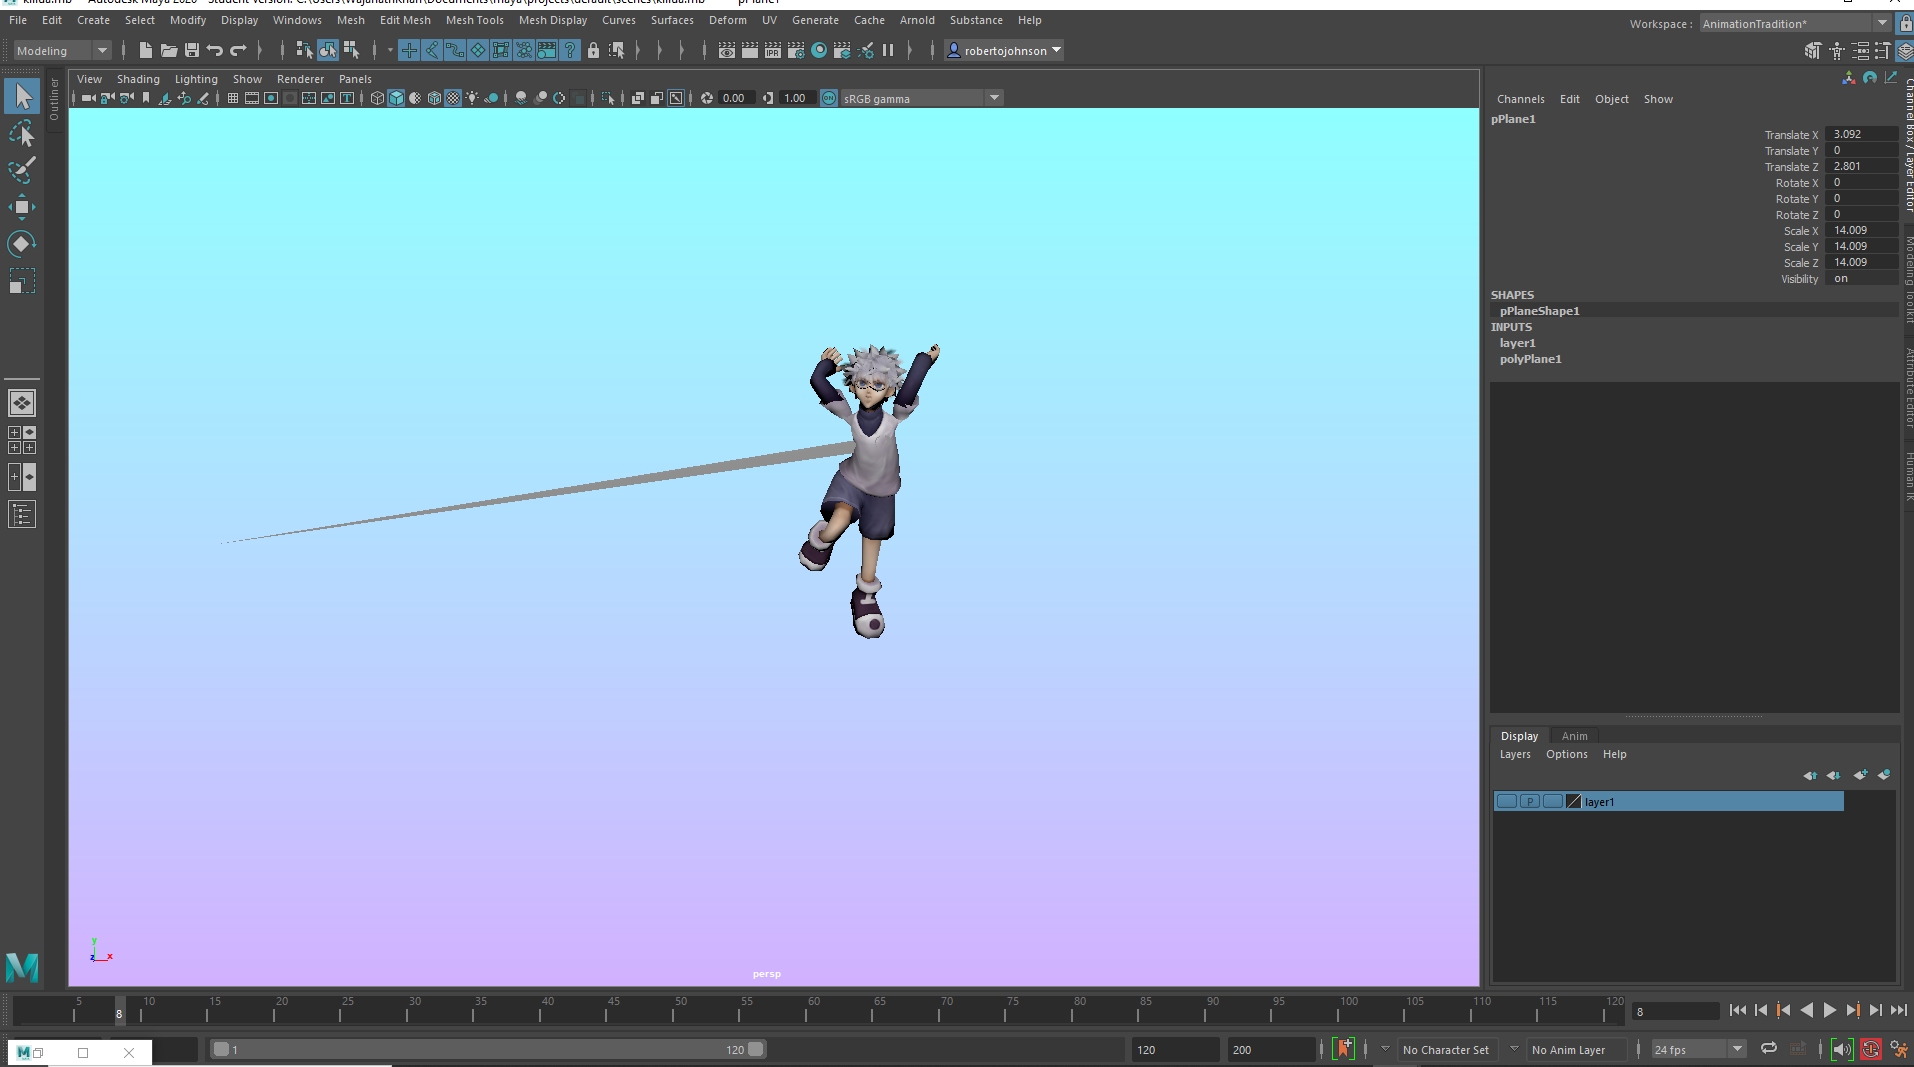
Task: Start an IPR render
Action: tap(772, 50)
